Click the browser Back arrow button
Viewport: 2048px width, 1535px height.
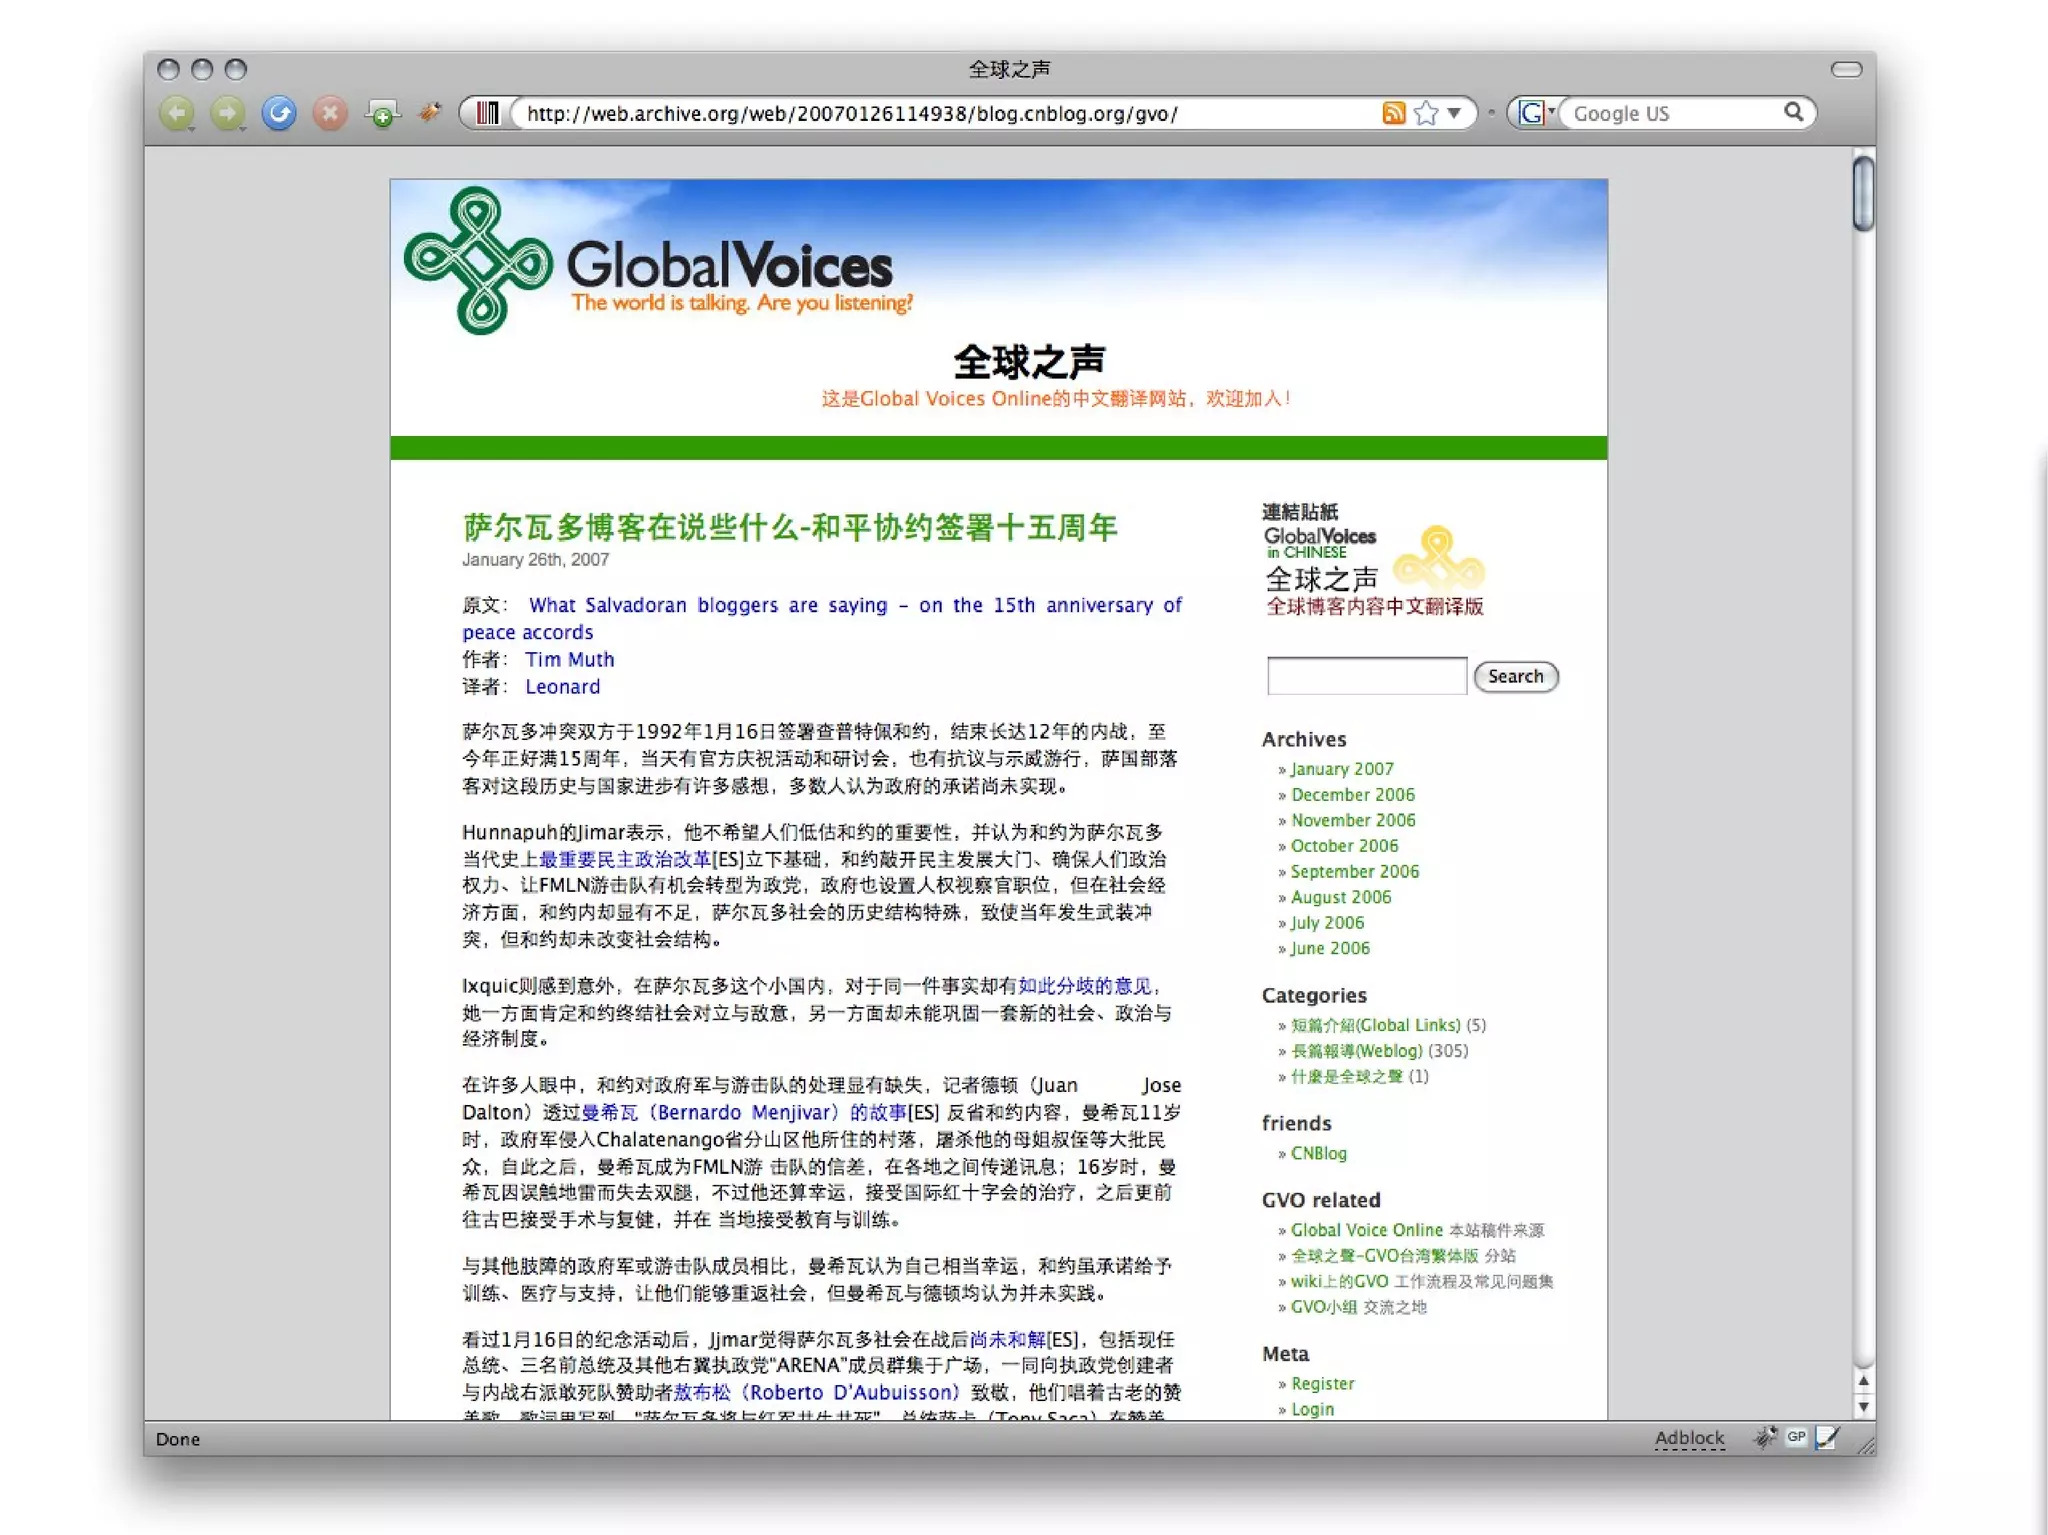pyautogui.click(x=177, y=113)
